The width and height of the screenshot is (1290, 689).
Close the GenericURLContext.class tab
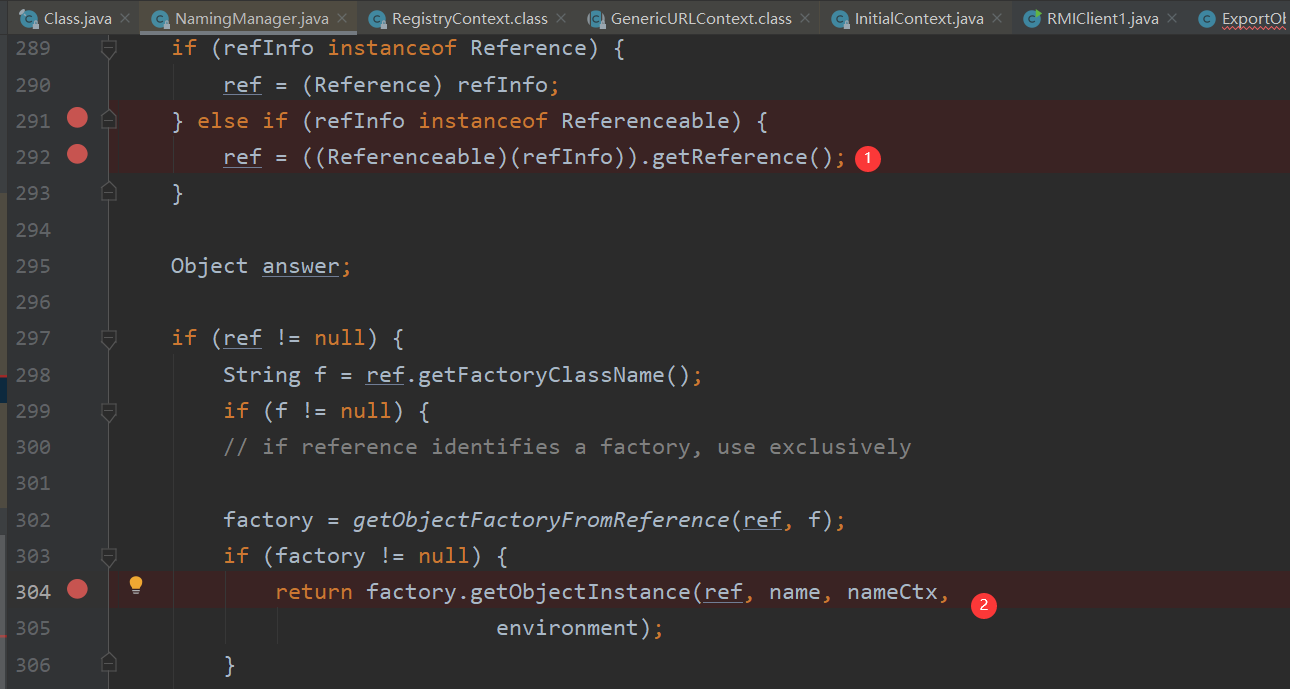[x=805, y=18]
